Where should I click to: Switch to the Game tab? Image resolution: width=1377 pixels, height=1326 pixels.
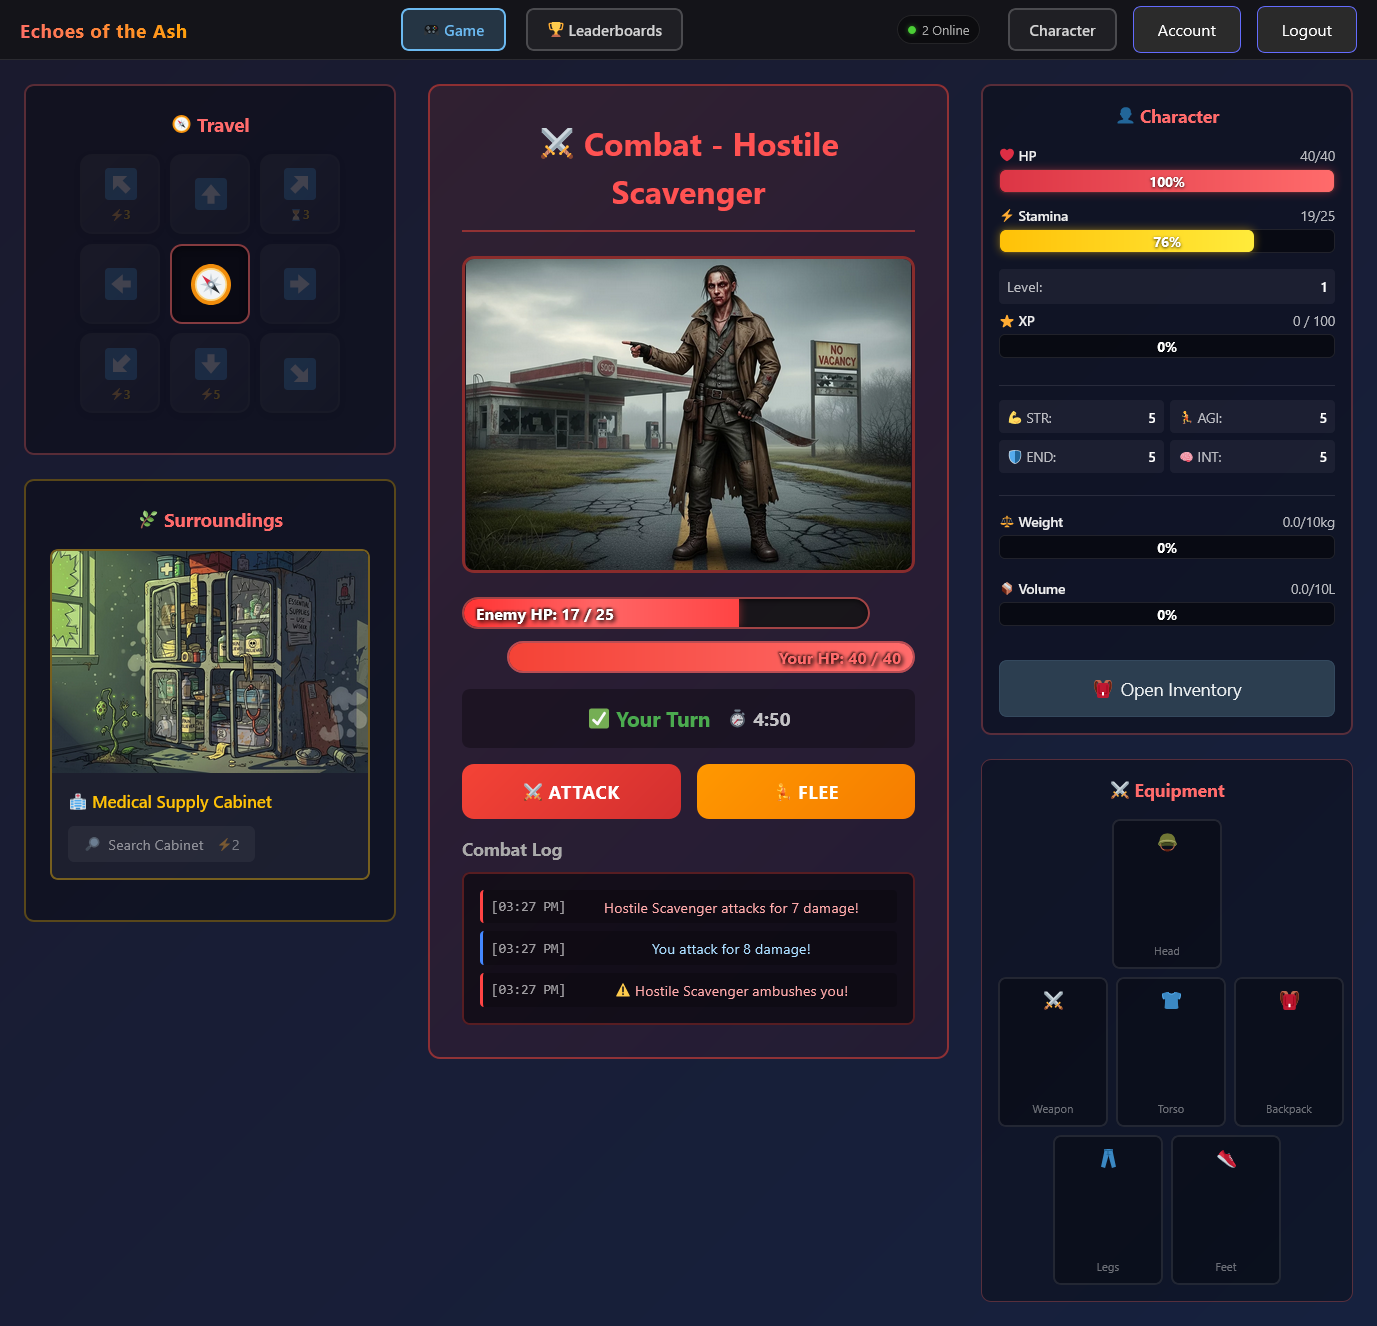(453, 30)
